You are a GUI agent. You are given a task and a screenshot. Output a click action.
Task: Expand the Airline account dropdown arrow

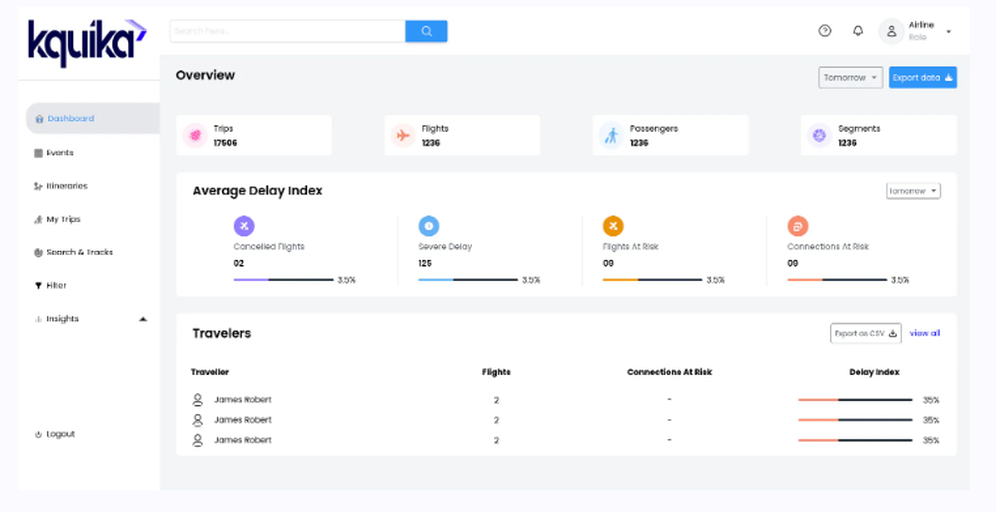coord(948,32)
